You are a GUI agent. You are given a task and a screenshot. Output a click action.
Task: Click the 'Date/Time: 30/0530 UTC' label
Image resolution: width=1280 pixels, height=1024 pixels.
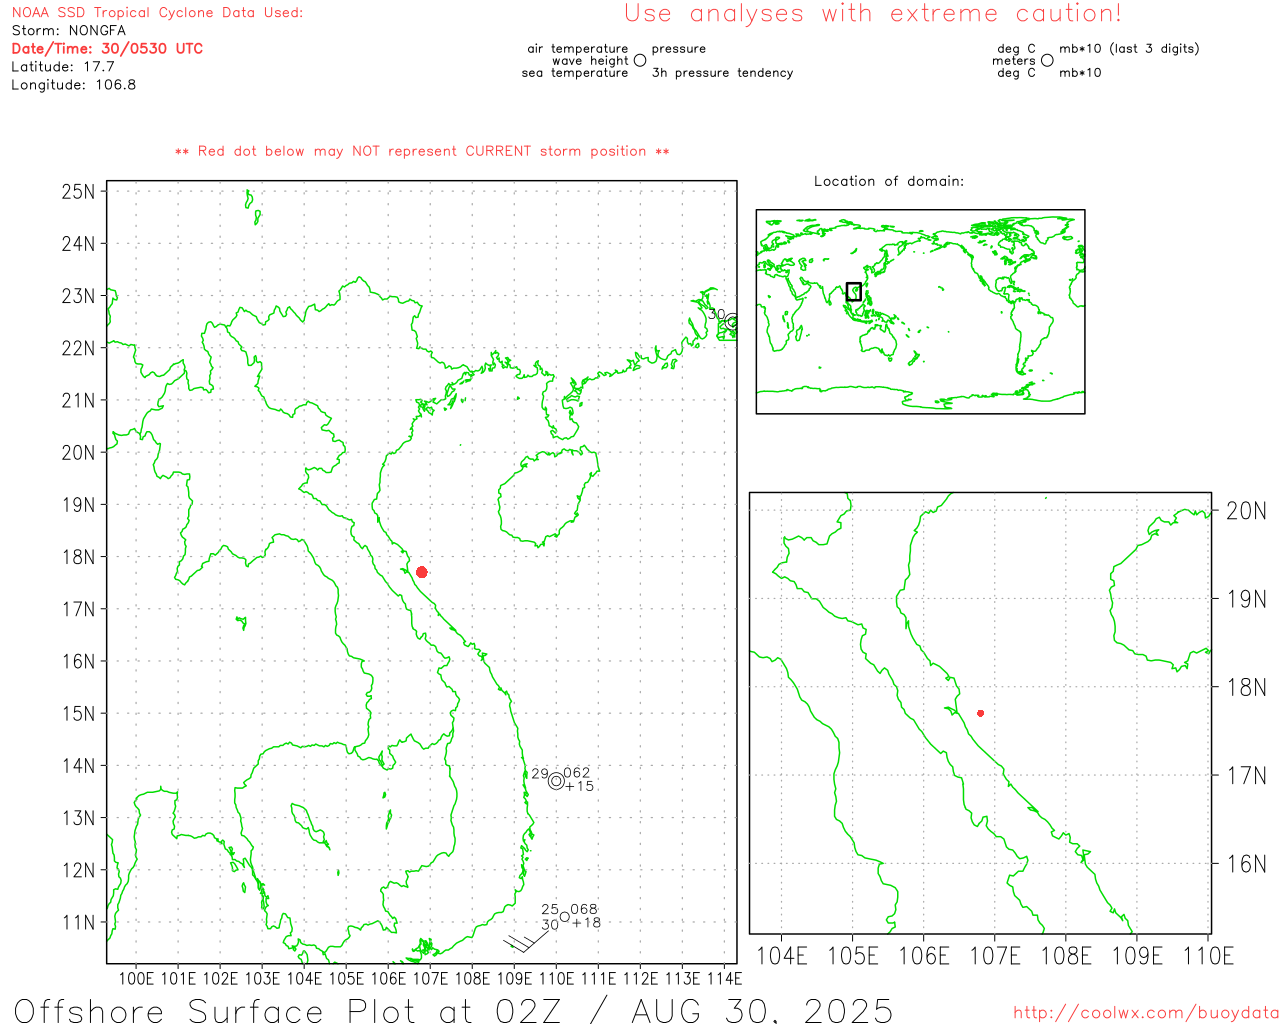[107, 49]
